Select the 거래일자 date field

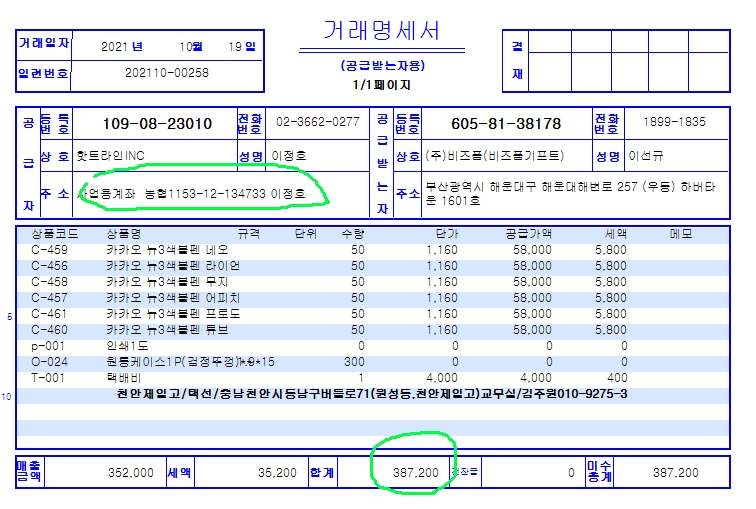178,46
